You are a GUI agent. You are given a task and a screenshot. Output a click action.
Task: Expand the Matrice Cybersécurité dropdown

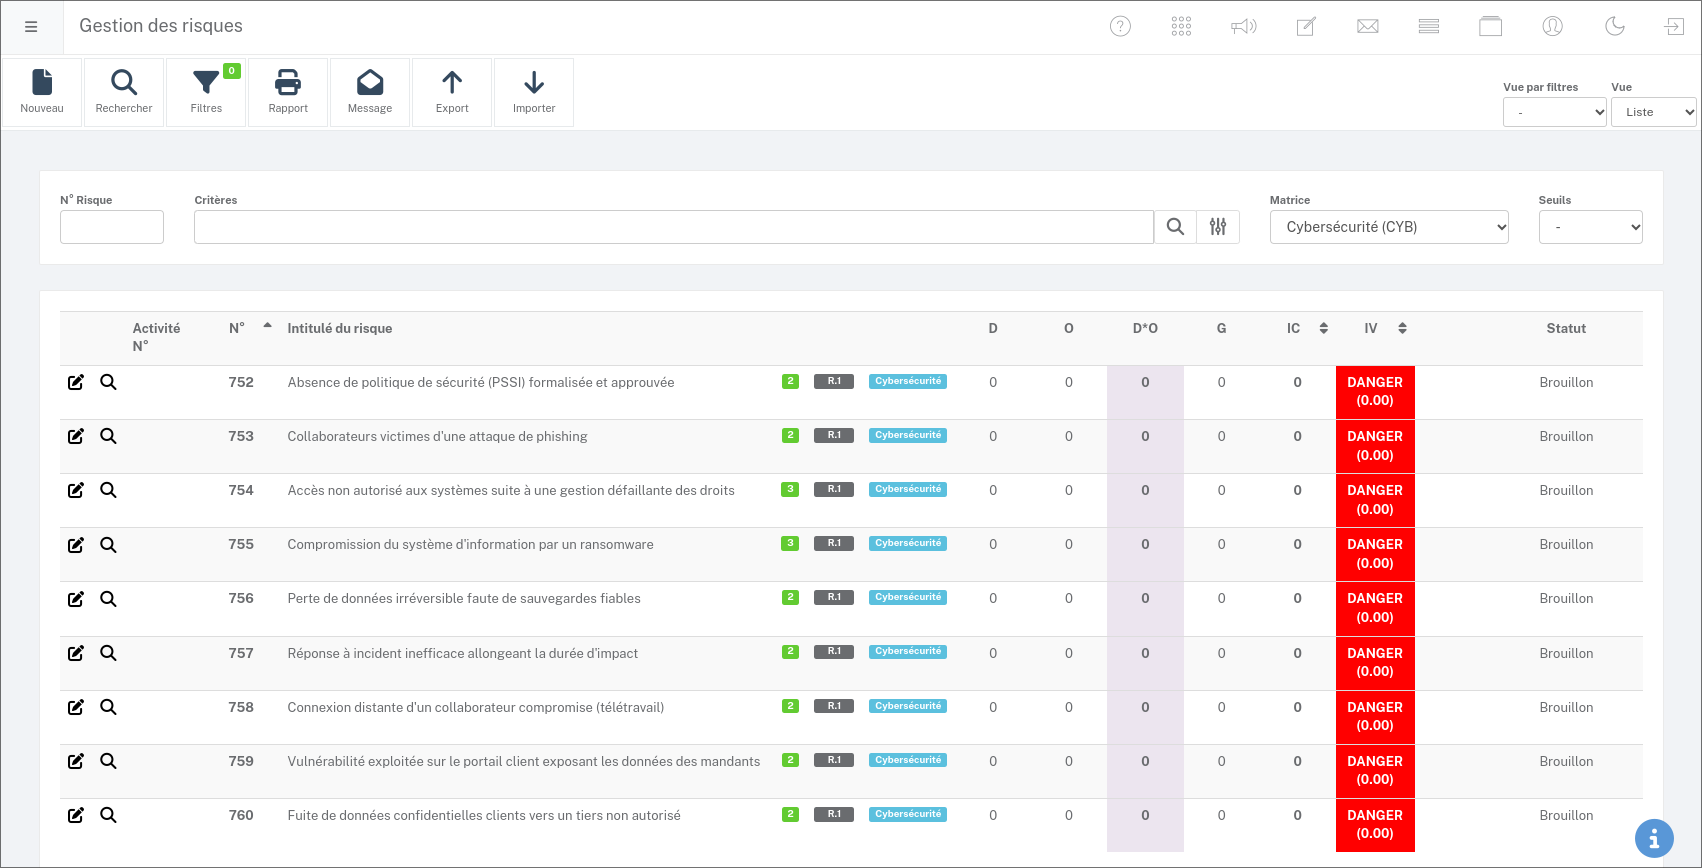tap(1389, 227)
